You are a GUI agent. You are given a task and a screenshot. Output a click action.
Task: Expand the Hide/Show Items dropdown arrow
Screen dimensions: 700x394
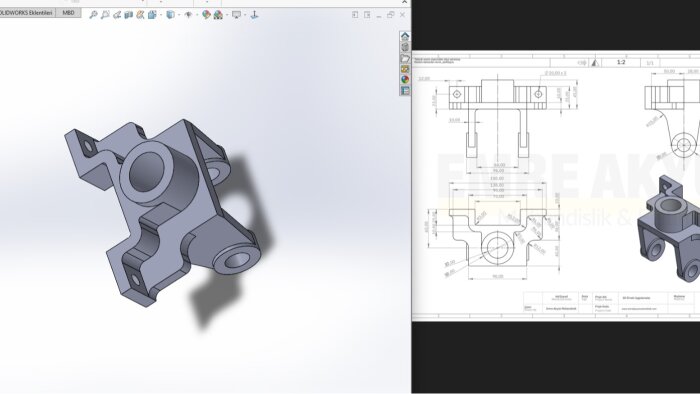tap(197, 15)
